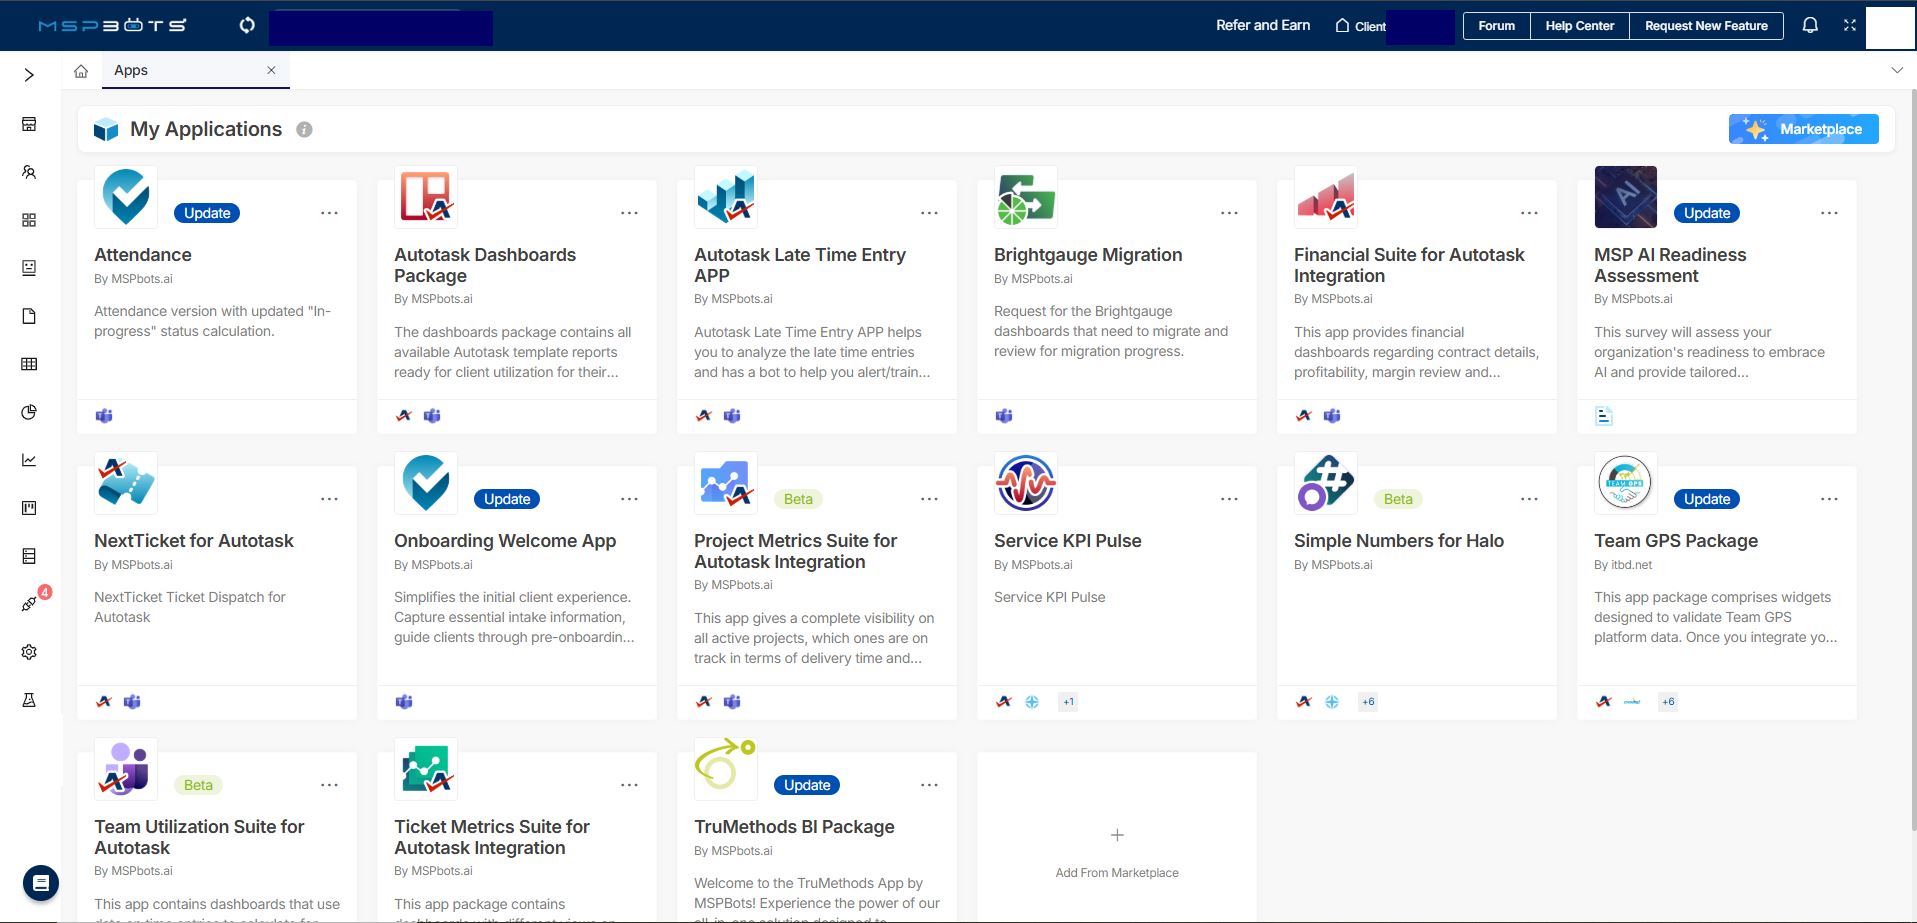This screenshot has width=1917, height=923.
Task: Click the refresh sync icon near logo
Action: [247, 25]
